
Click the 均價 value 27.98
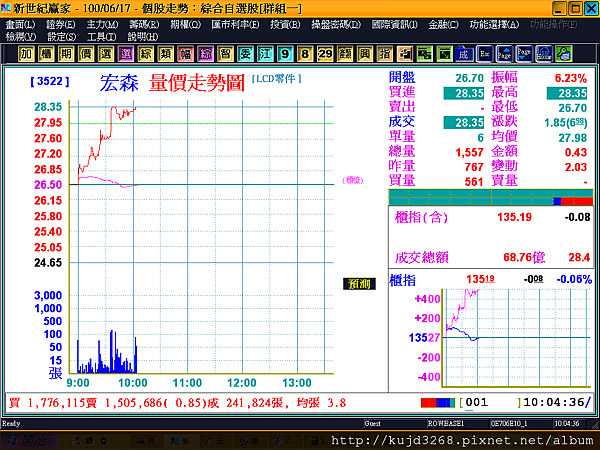point(572,138)
